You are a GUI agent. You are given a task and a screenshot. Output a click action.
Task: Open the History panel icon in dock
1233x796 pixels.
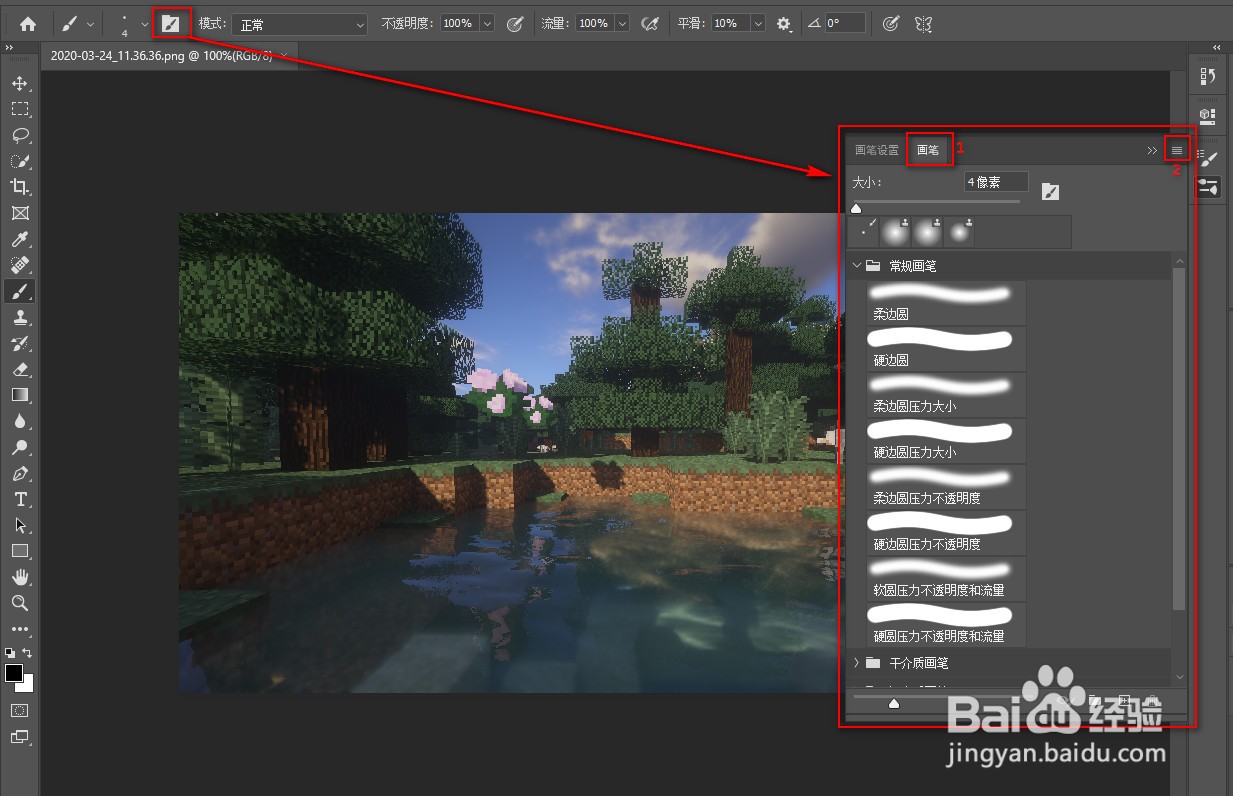(1208, 77)
